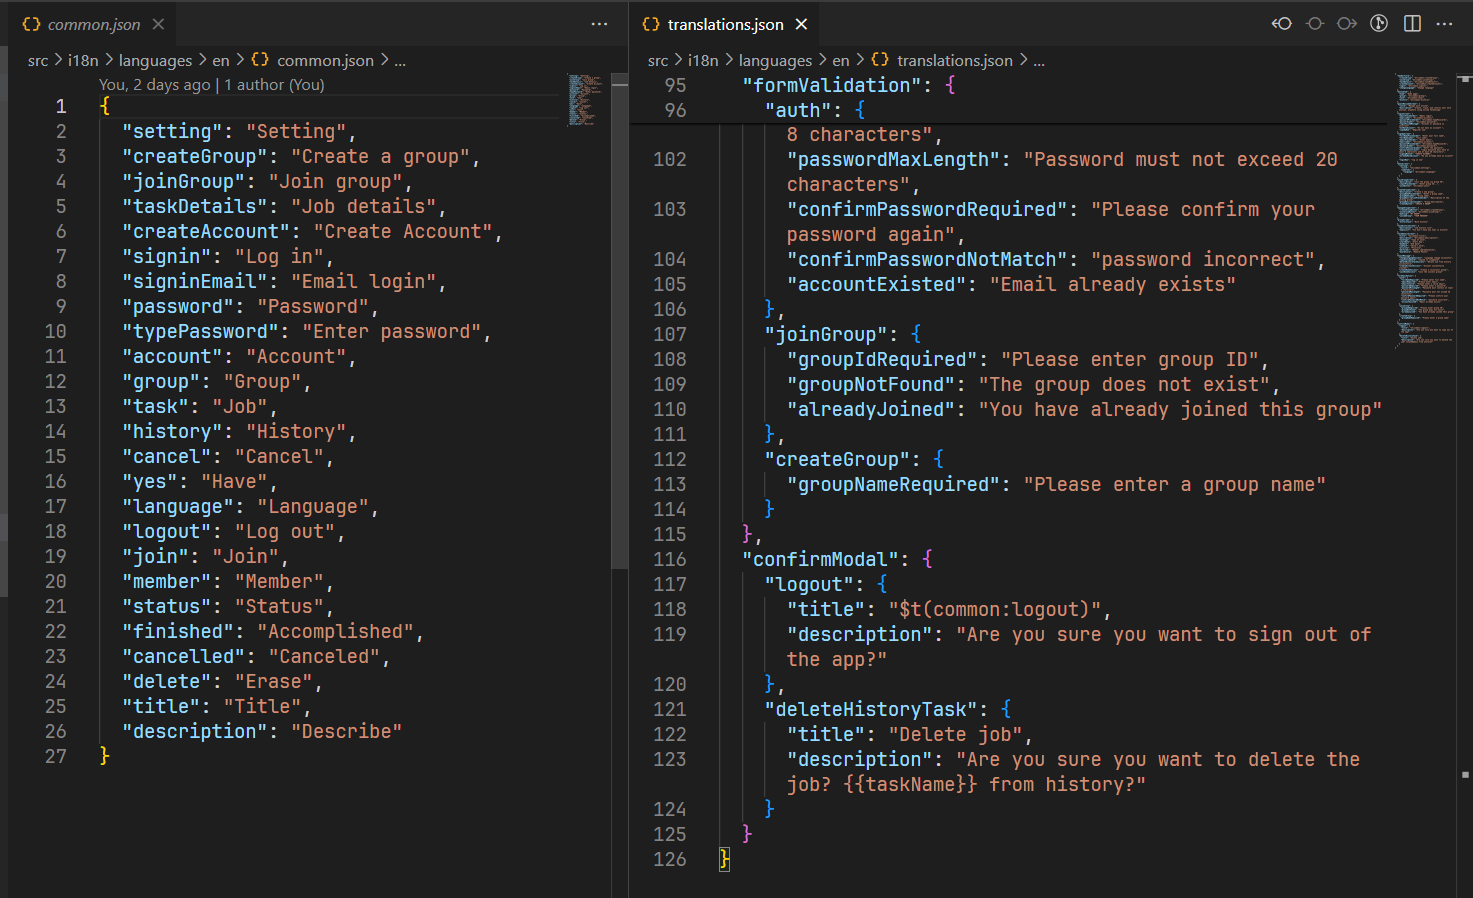The width and height of the screenshot is (1473, 898).
Task: Click the opening brace on common.json line 1
Action: pos(105,106)
